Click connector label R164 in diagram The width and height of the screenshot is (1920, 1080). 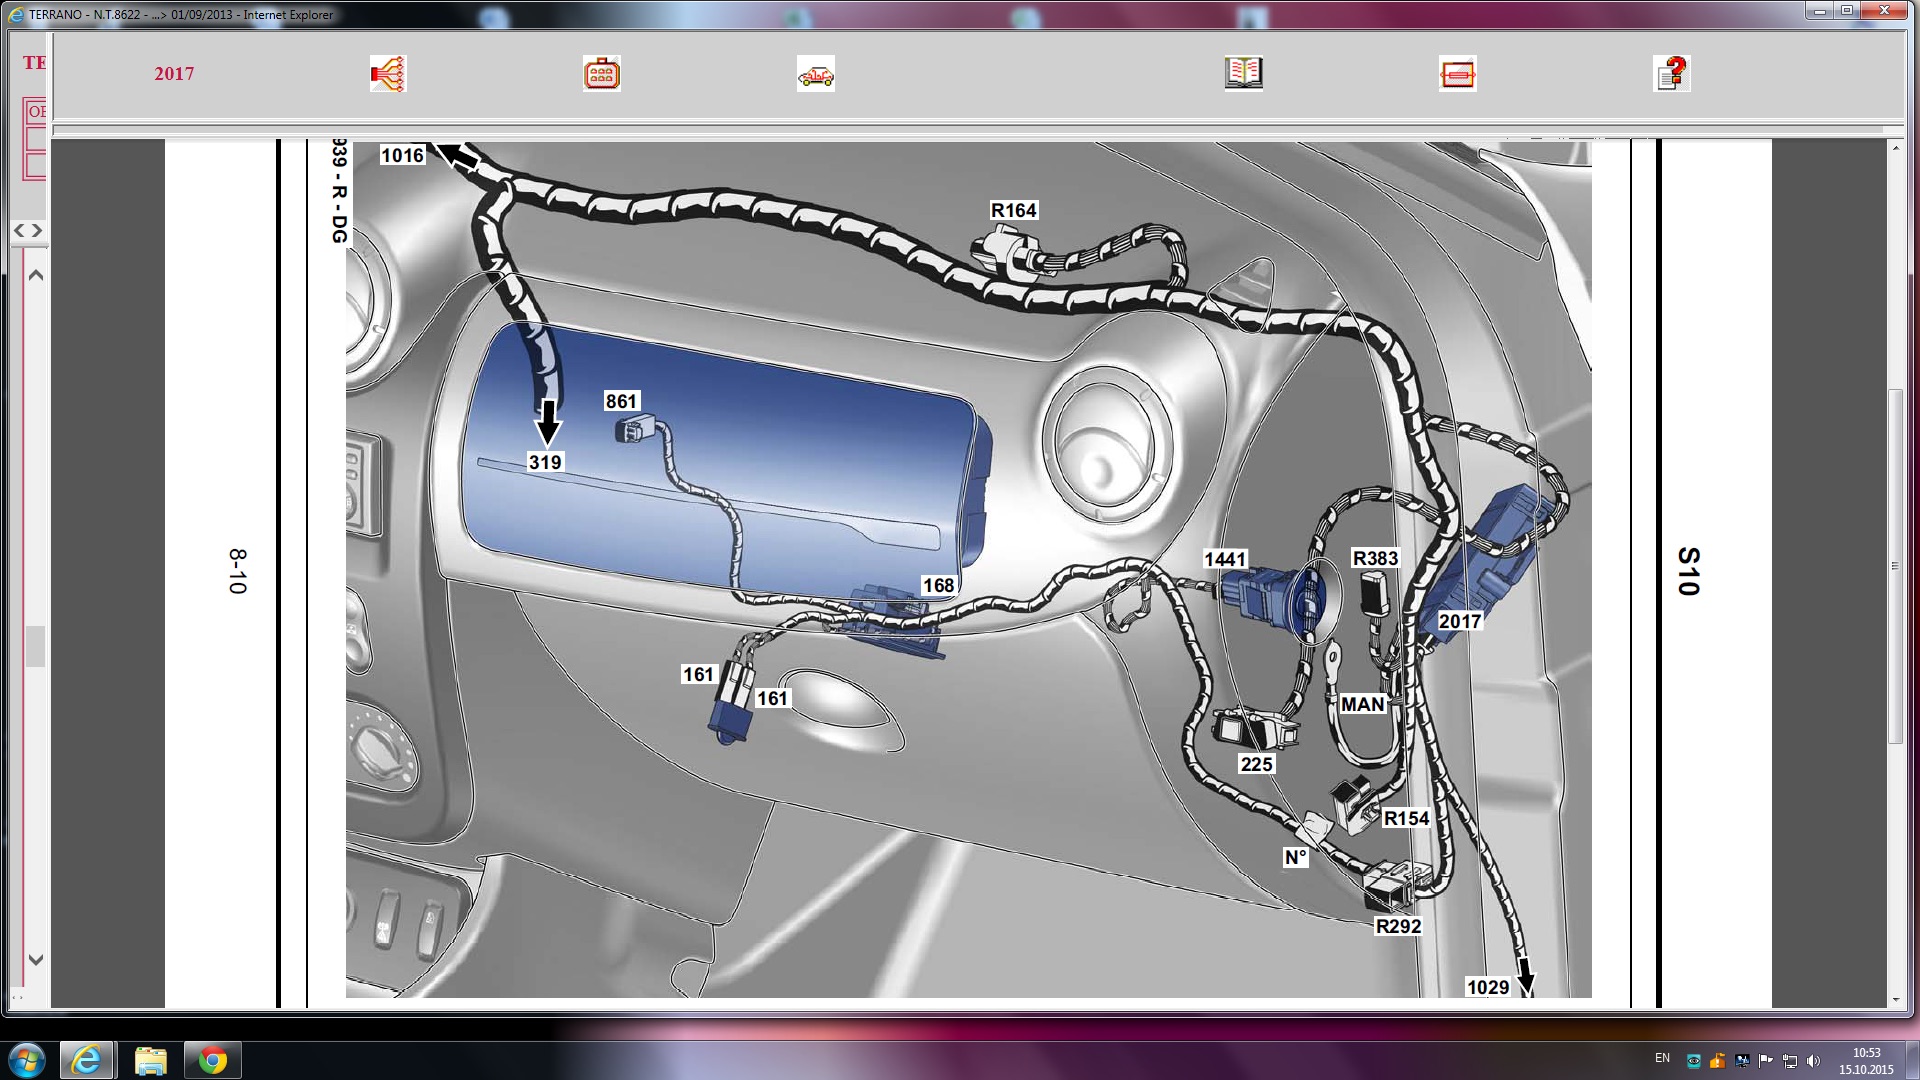[x=1014, y=210]
